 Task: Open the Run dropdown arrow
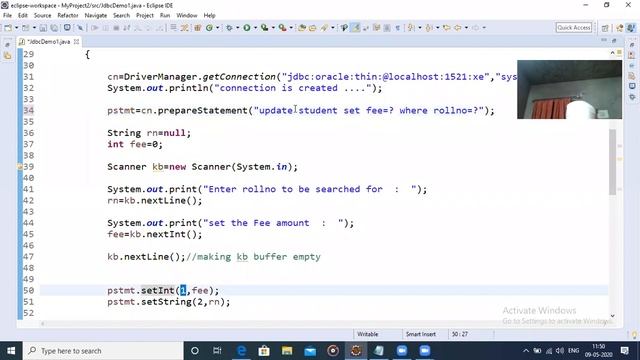coord(255,28)
